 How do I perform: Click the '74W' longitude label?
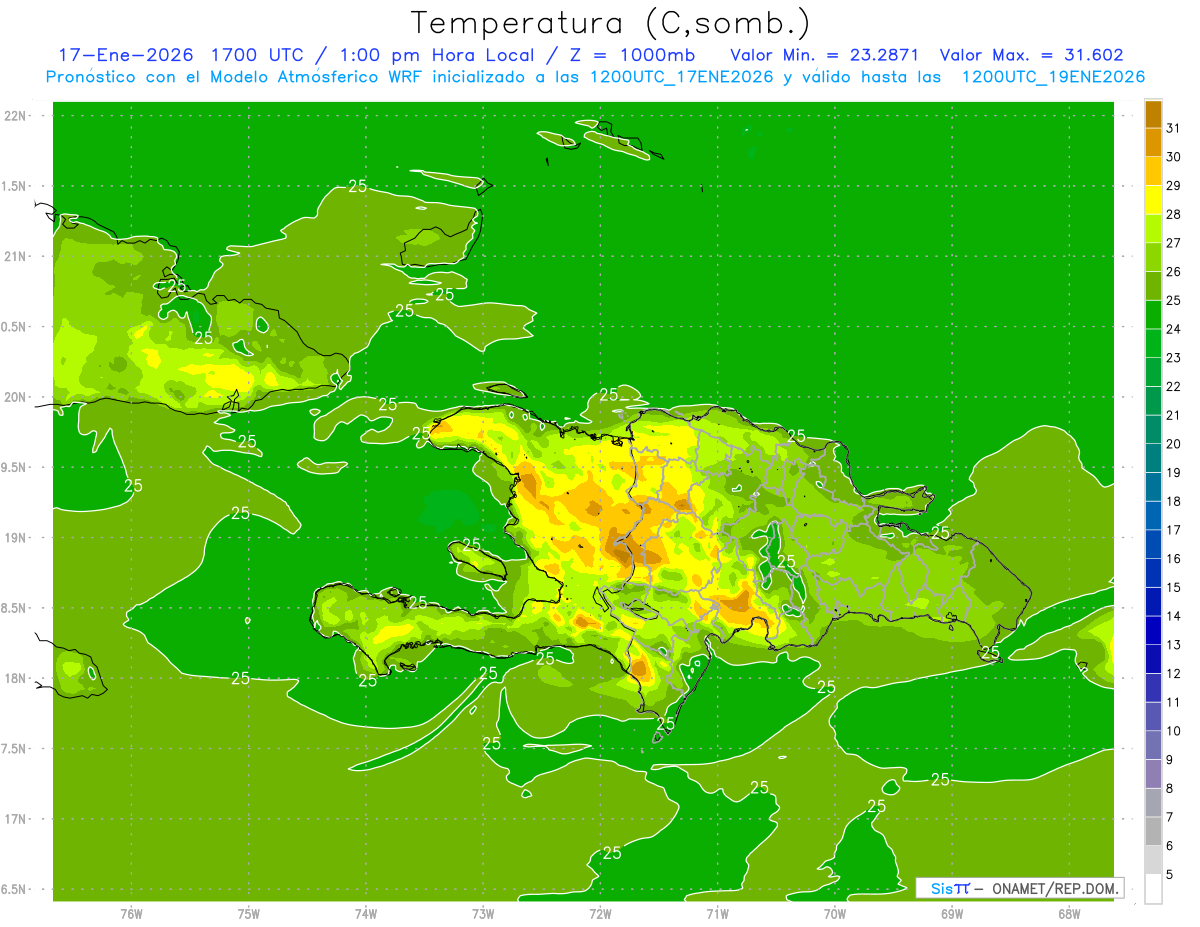(365, 914)
